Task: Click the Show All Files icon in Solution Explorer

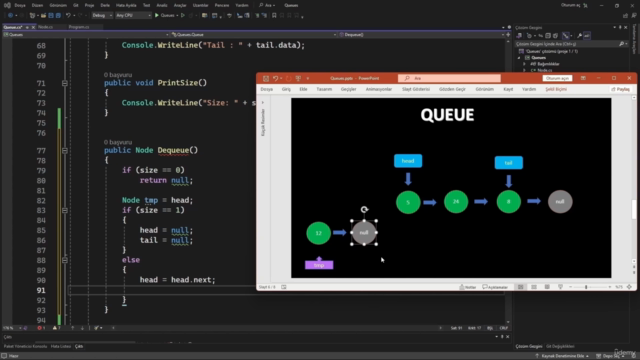Action: click(x=556, y=36)
